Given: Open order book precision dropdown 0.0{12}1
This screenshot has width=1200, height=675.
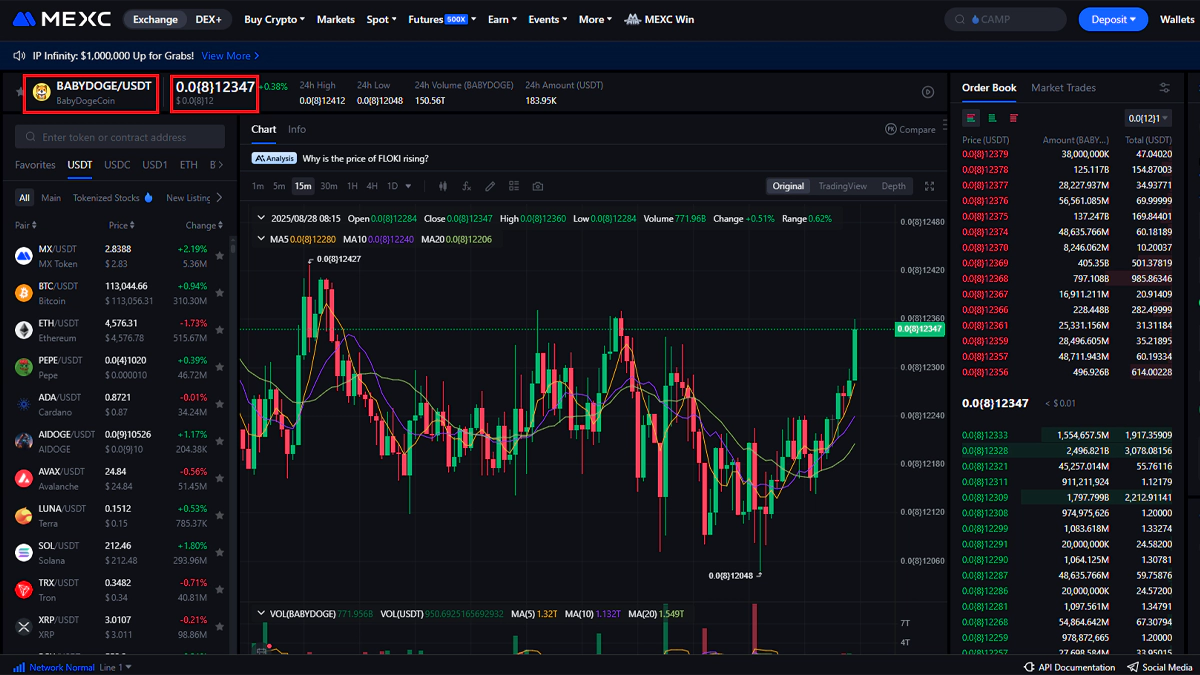Looking at the screenshot, I should pos(1147,118).
